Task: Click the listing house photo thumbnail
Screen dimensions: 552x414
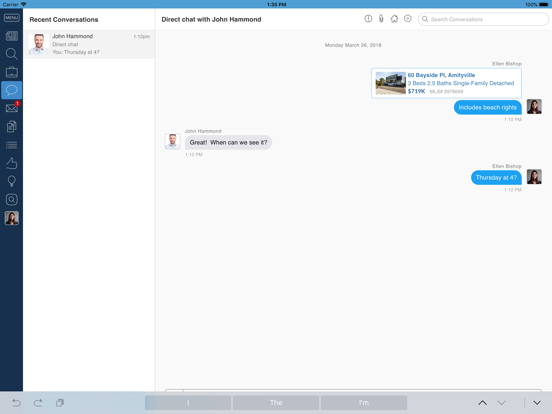Action: click(390, 83)
